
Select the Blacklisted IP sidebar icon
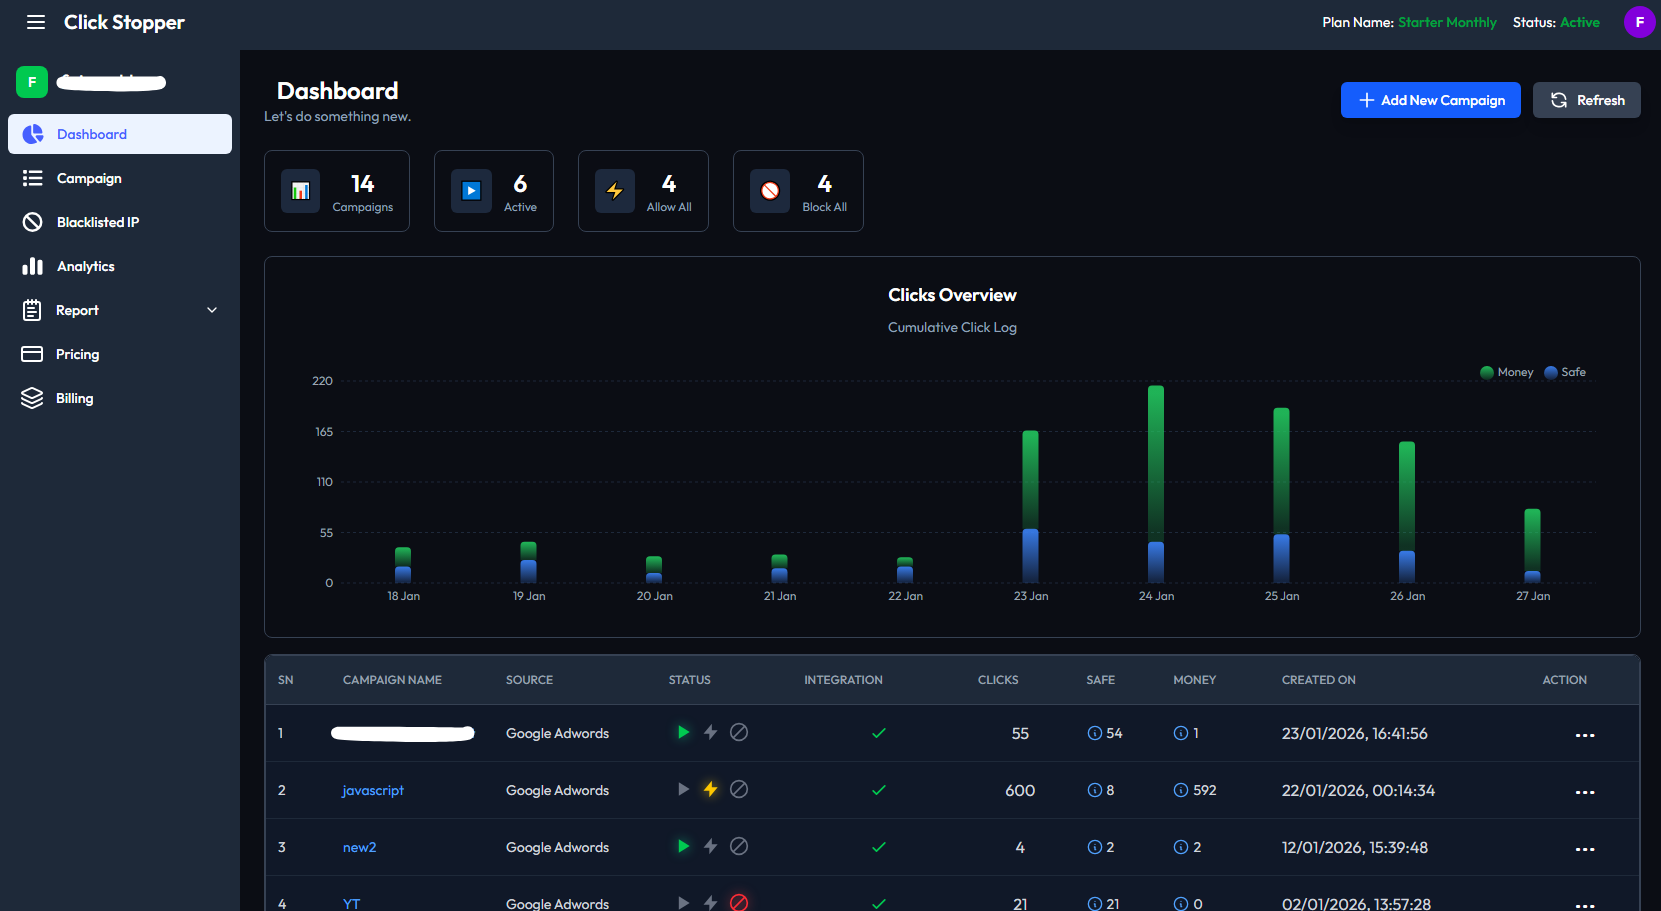point(33,221)
